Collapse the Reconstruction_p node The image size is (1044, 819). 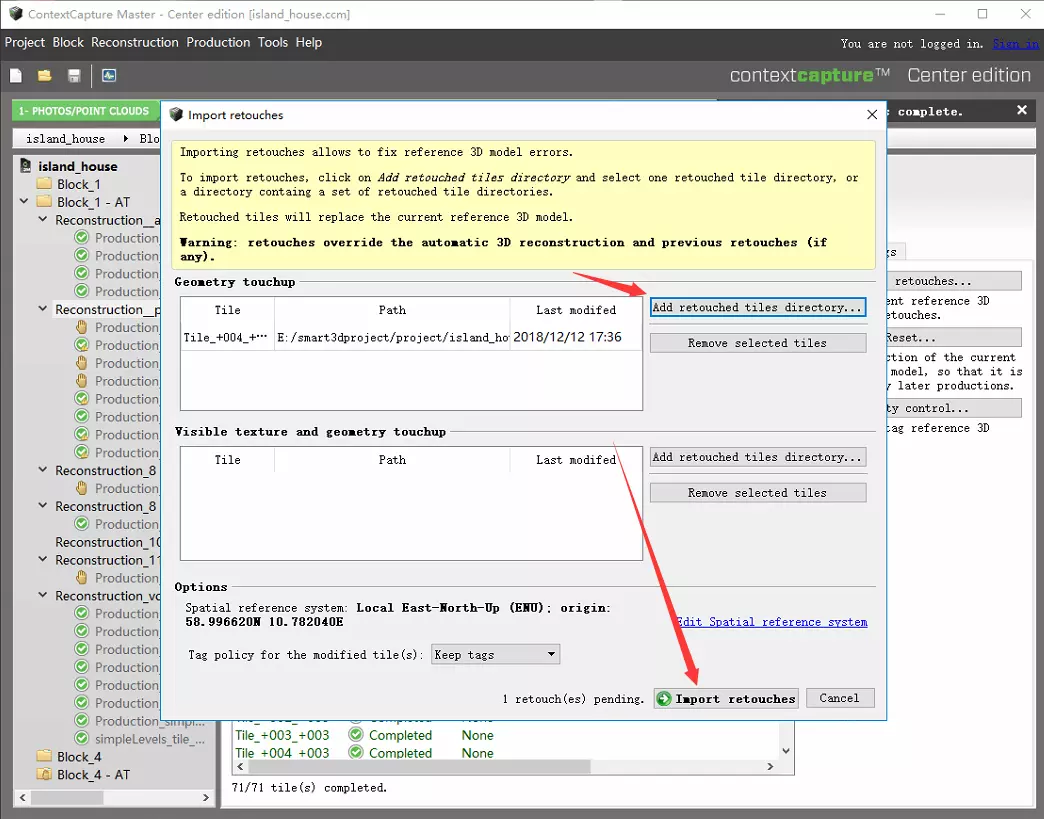click(43, 308)
